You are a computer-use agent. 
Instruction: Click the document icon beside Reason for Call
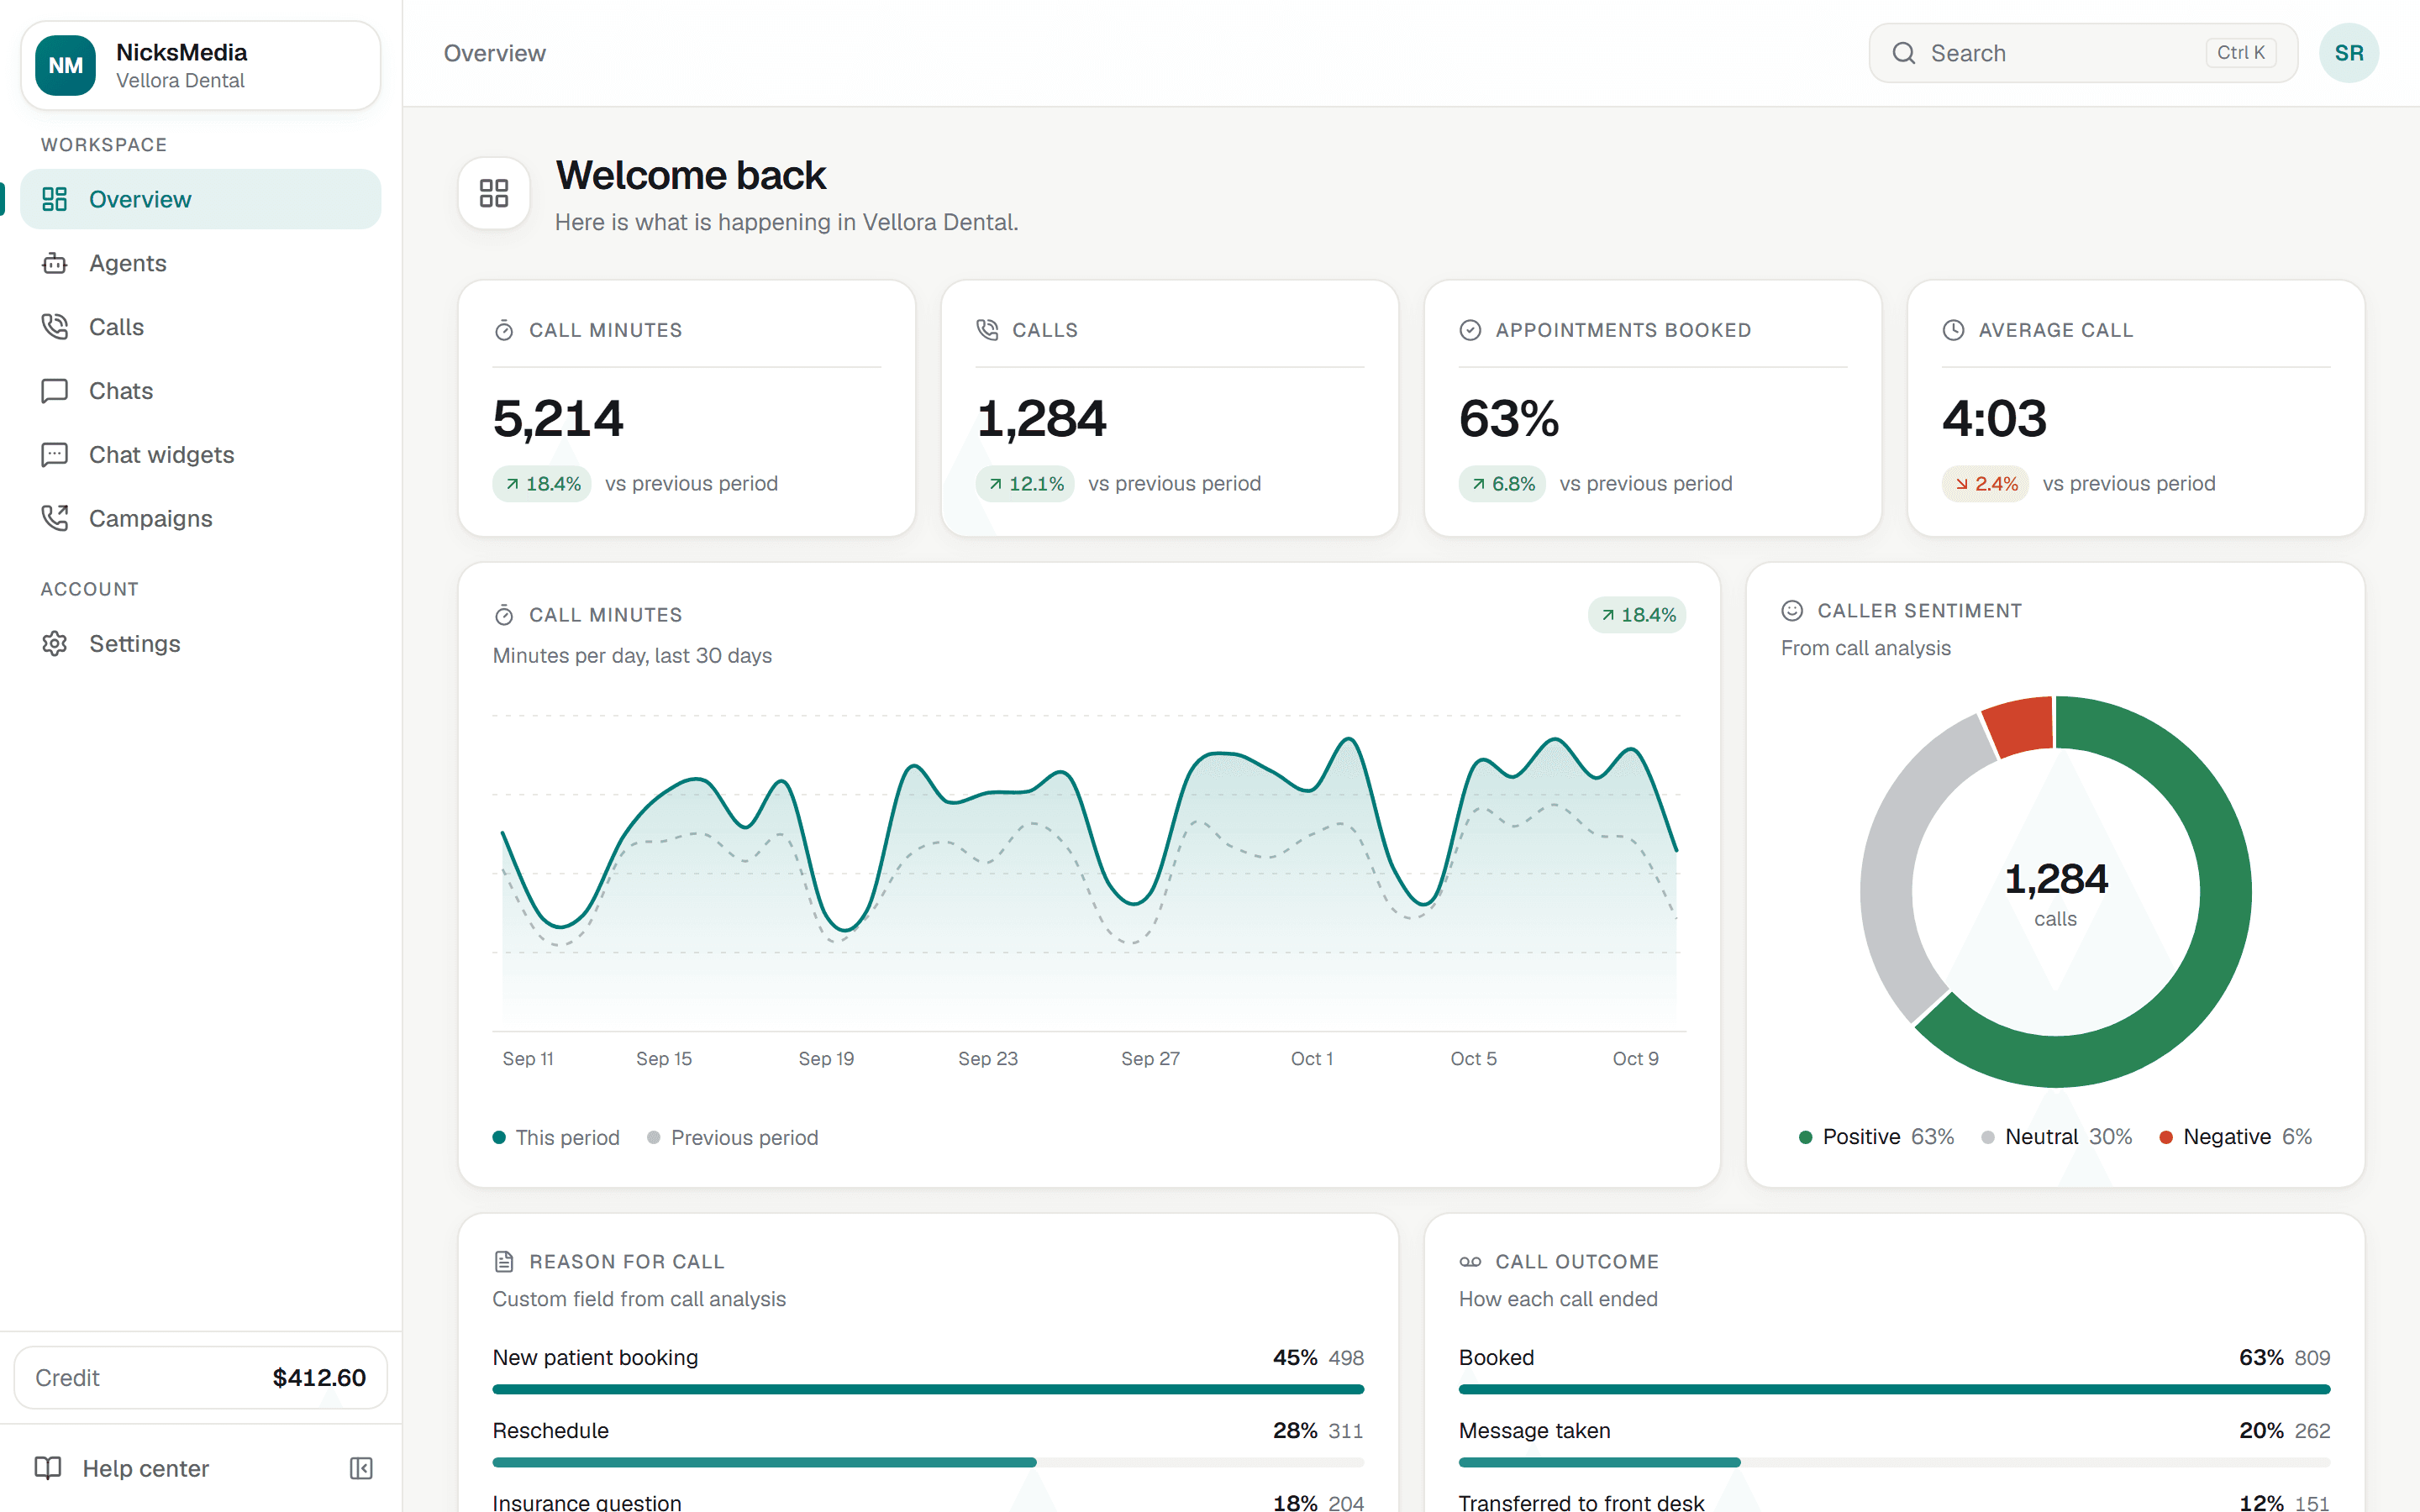pyautogui.click(x=504, y=1262)
